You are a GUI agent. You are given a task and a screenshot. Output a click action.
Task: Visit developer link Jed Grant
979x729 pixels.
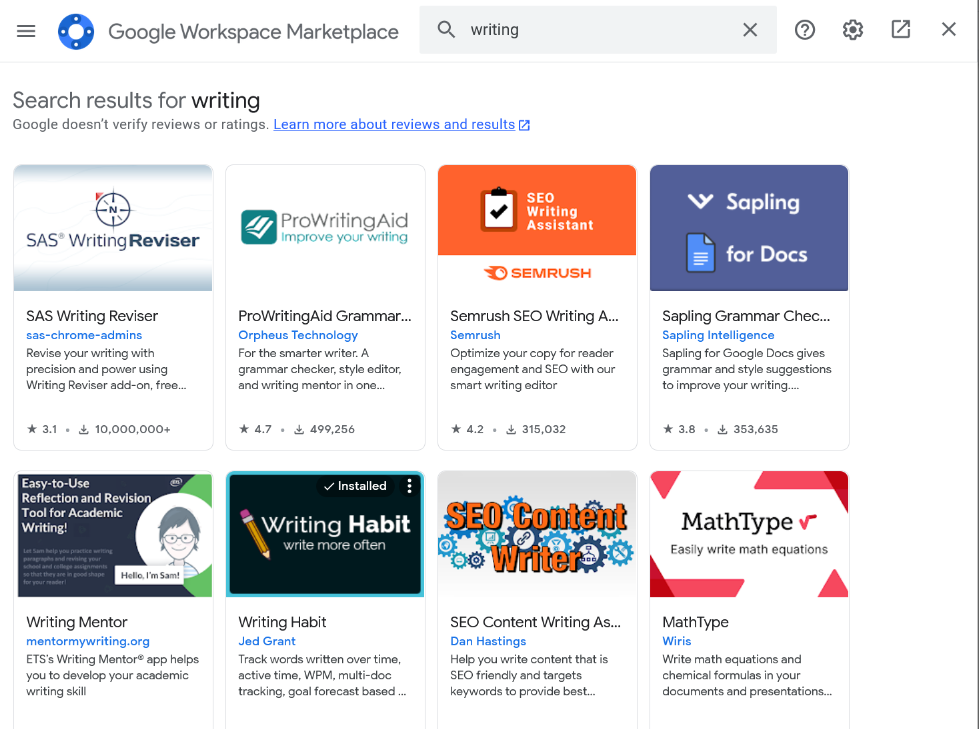coord(267,641)
